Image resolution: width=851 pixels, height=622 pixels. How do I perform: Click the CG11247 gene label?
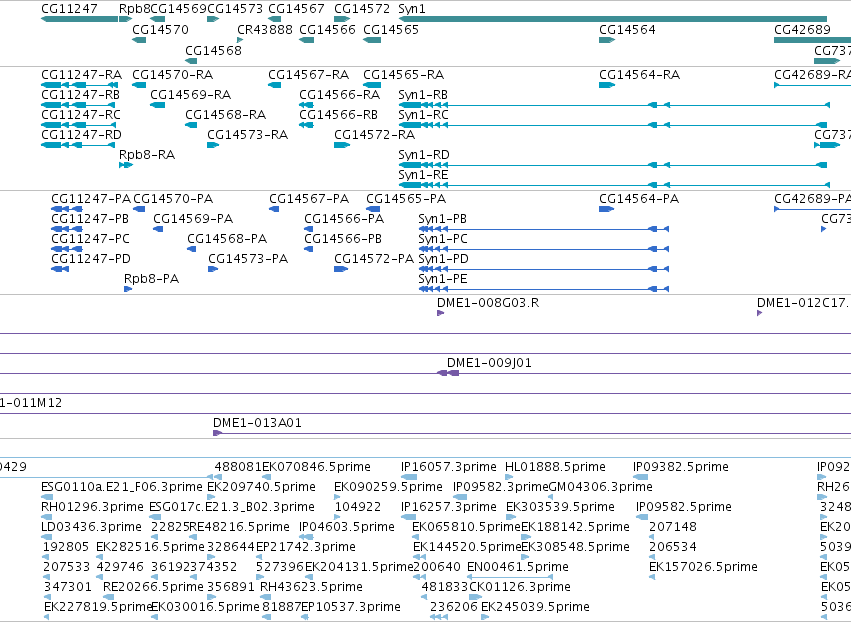point(69,9)
